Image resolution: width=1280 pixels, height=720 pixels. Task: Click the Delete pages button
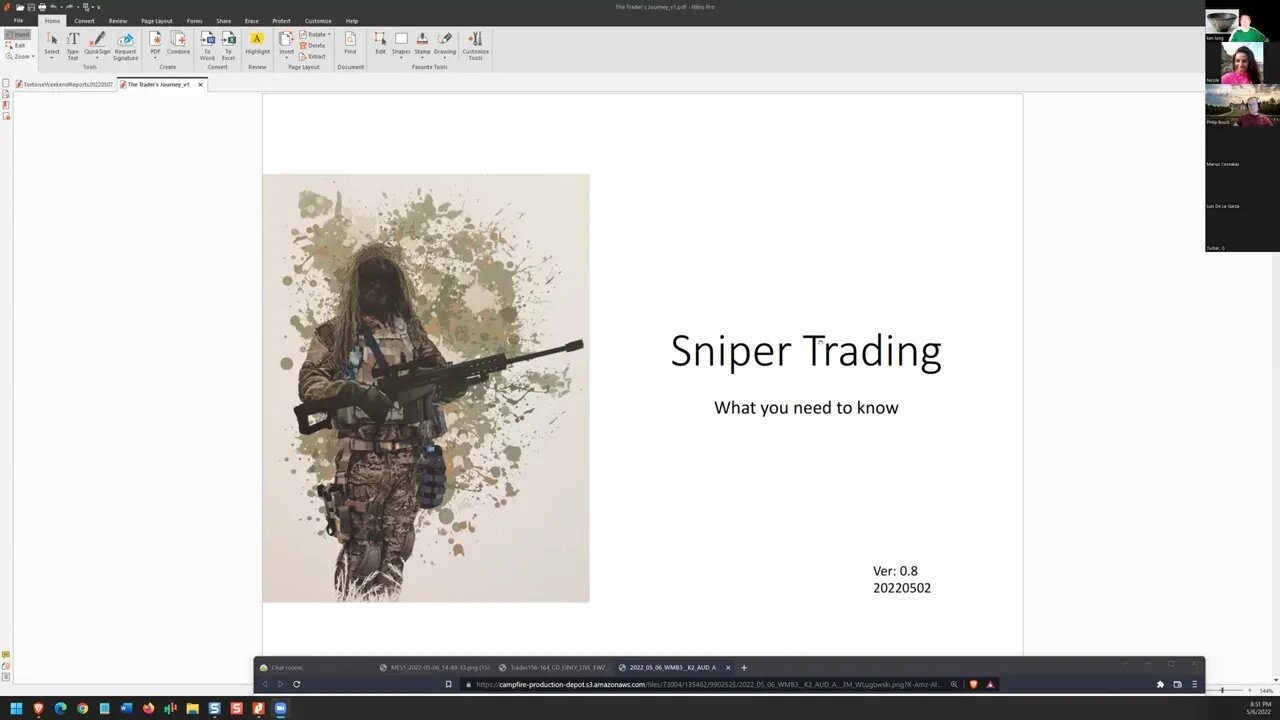(312, 45)
